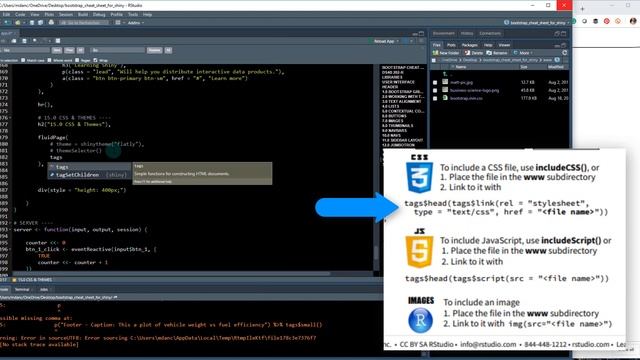Toggle the Match case checkbox

pos(23,60)
